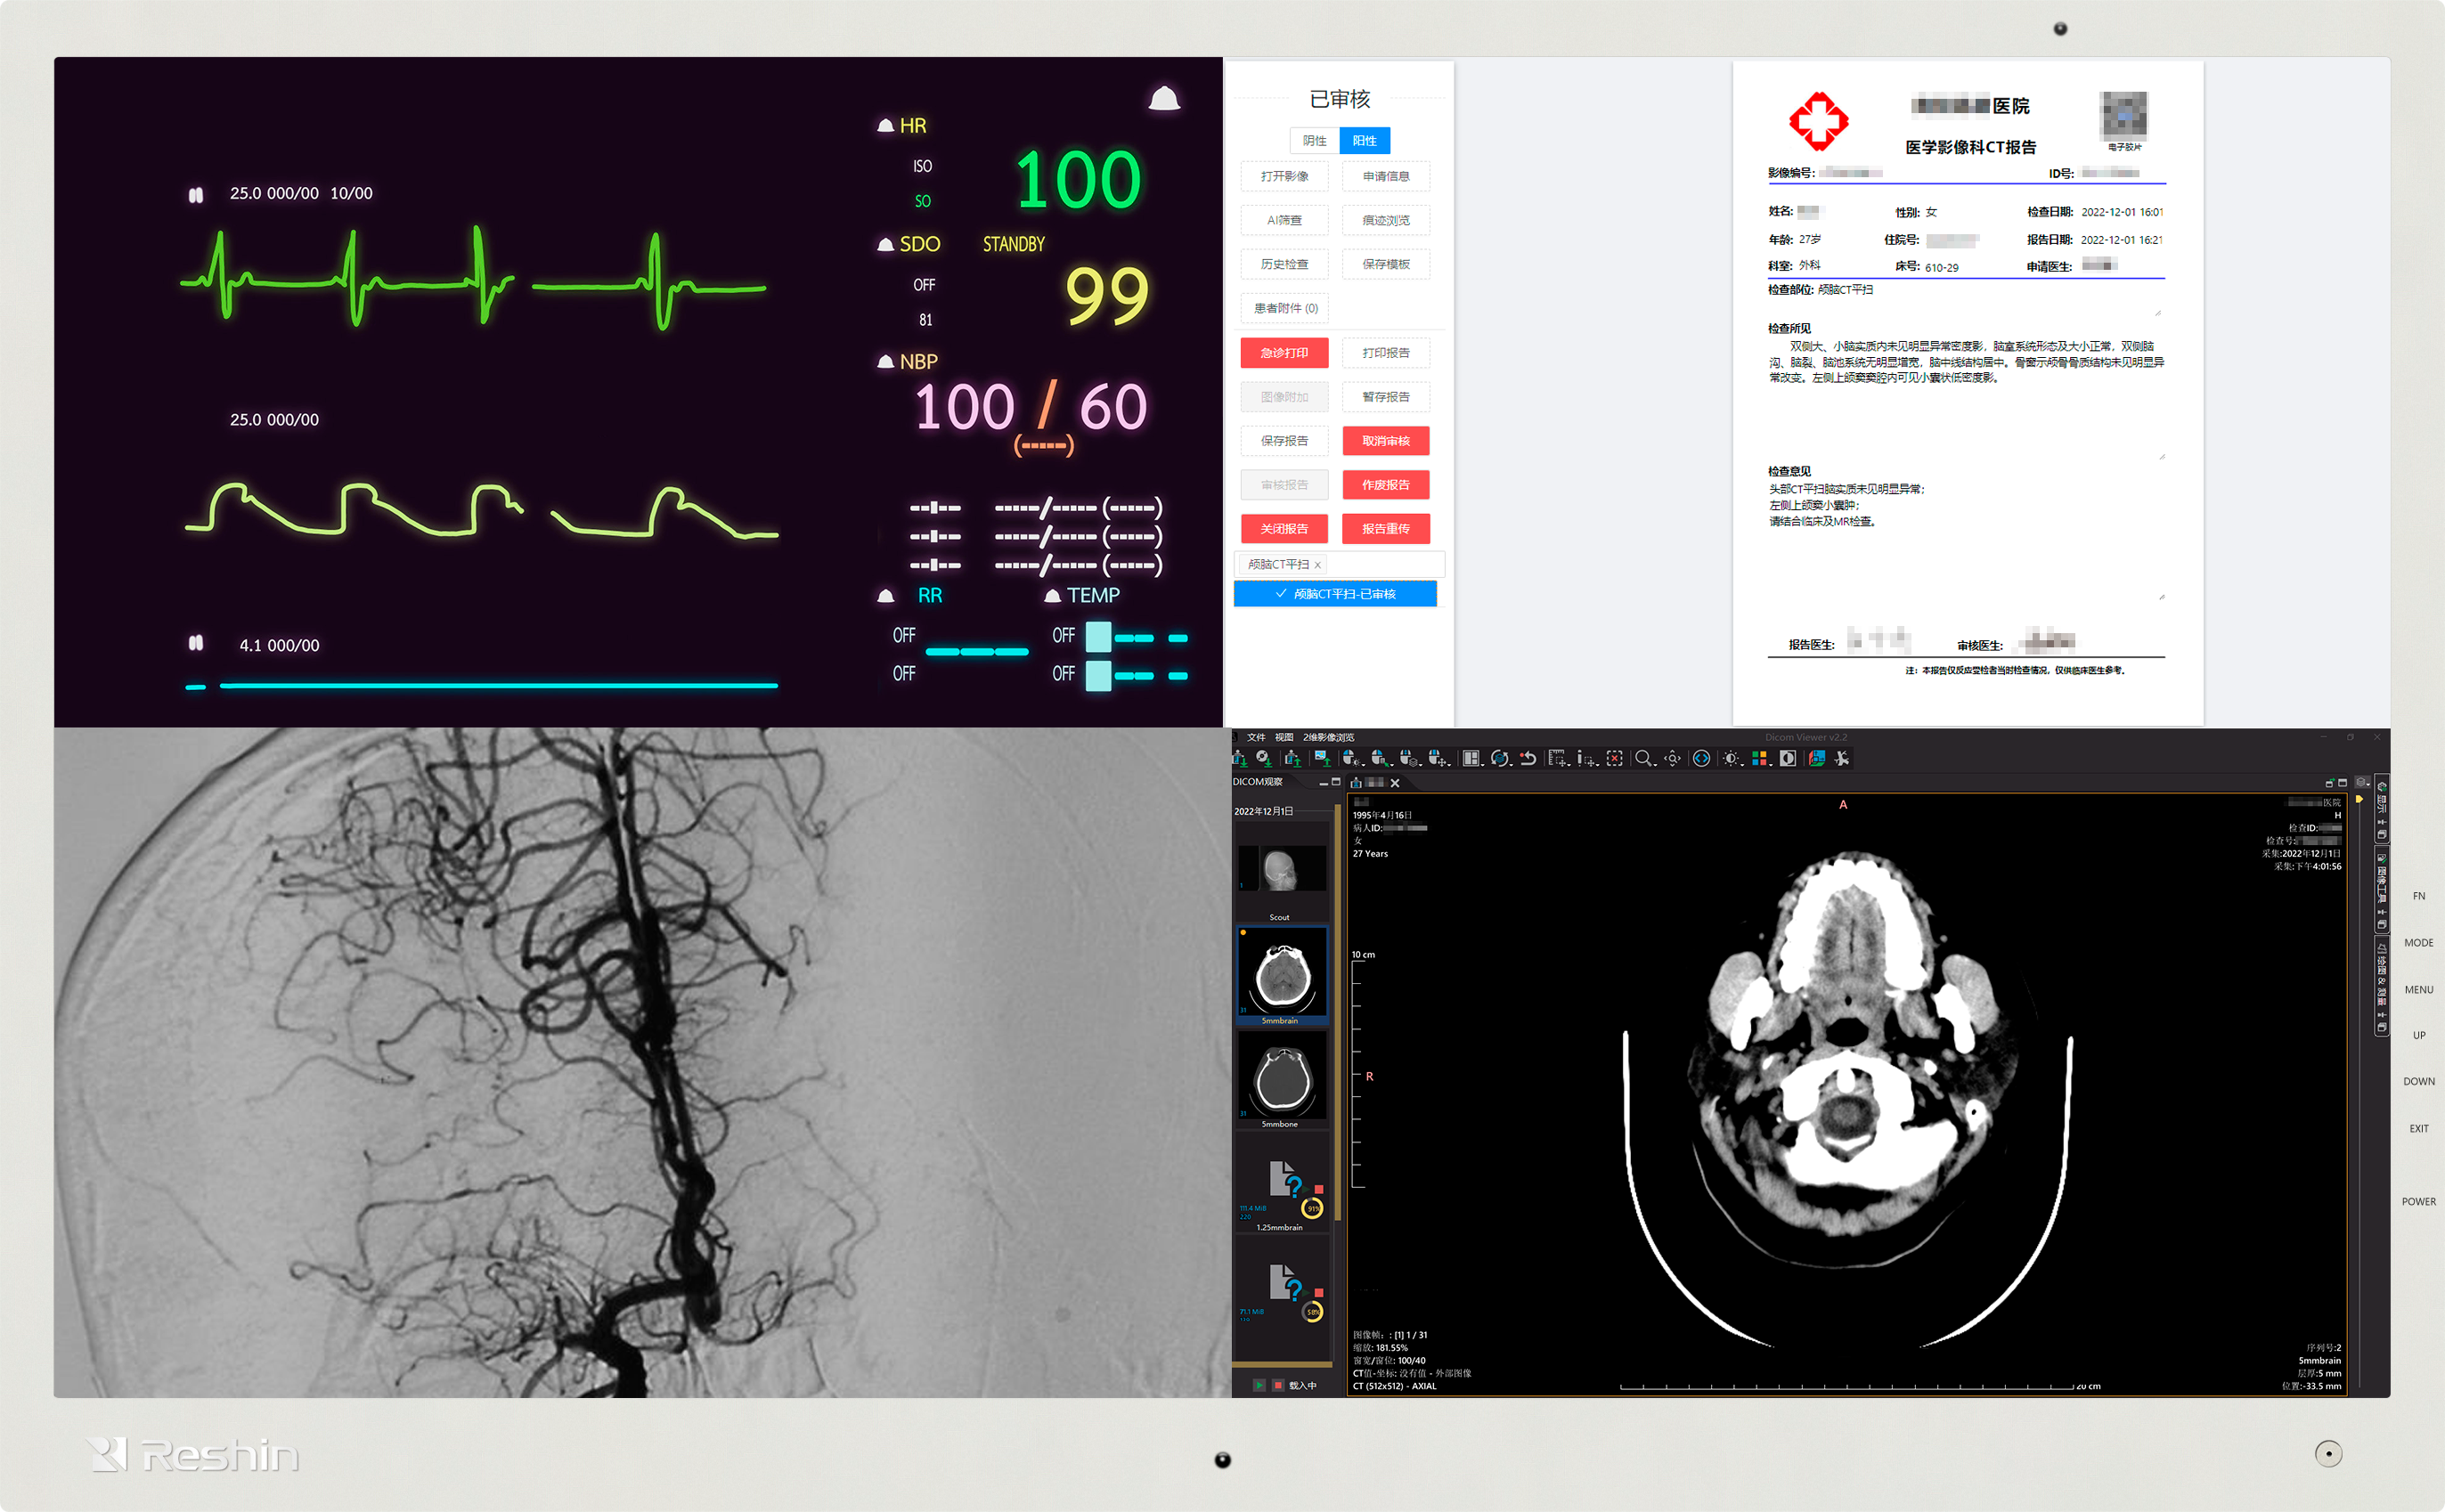This screenshot has width=2445, height=1512.
Task: Click the 急诊打印 red button
Action: pyautogui.click(x=1284, y=353)
